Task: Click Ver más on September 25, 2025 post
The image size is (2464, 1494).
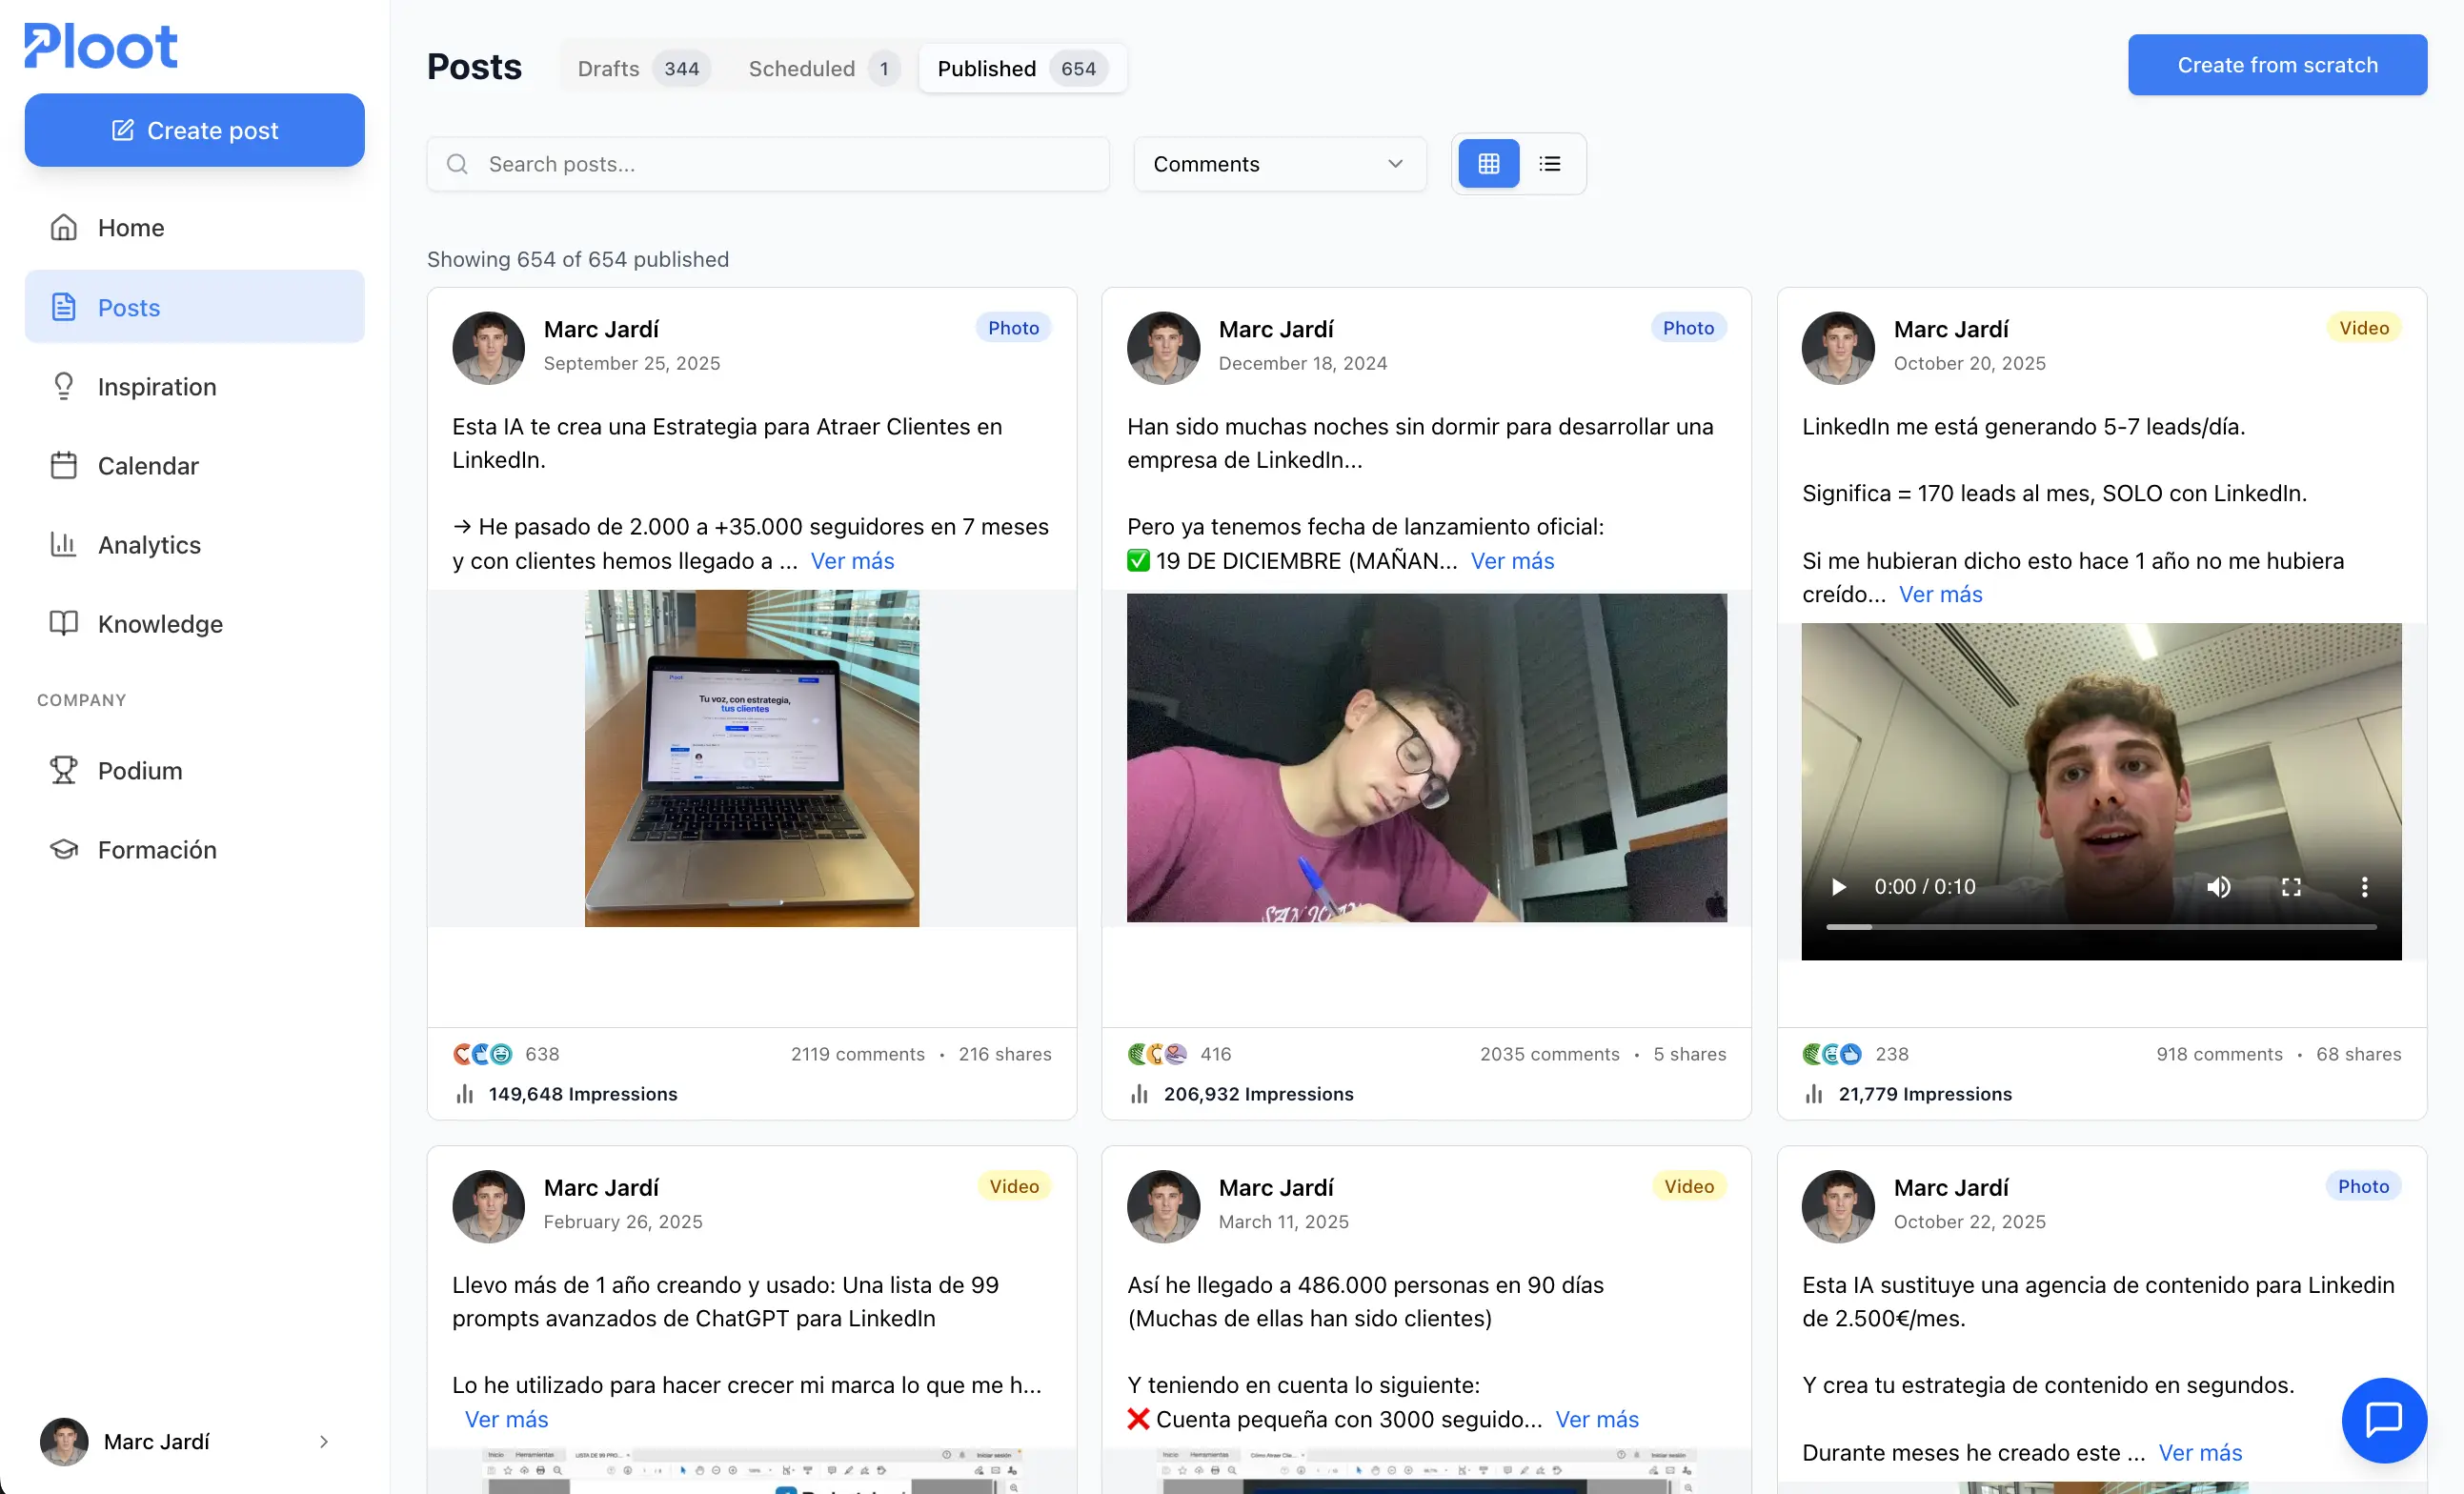Action: (x=852, y=560)
